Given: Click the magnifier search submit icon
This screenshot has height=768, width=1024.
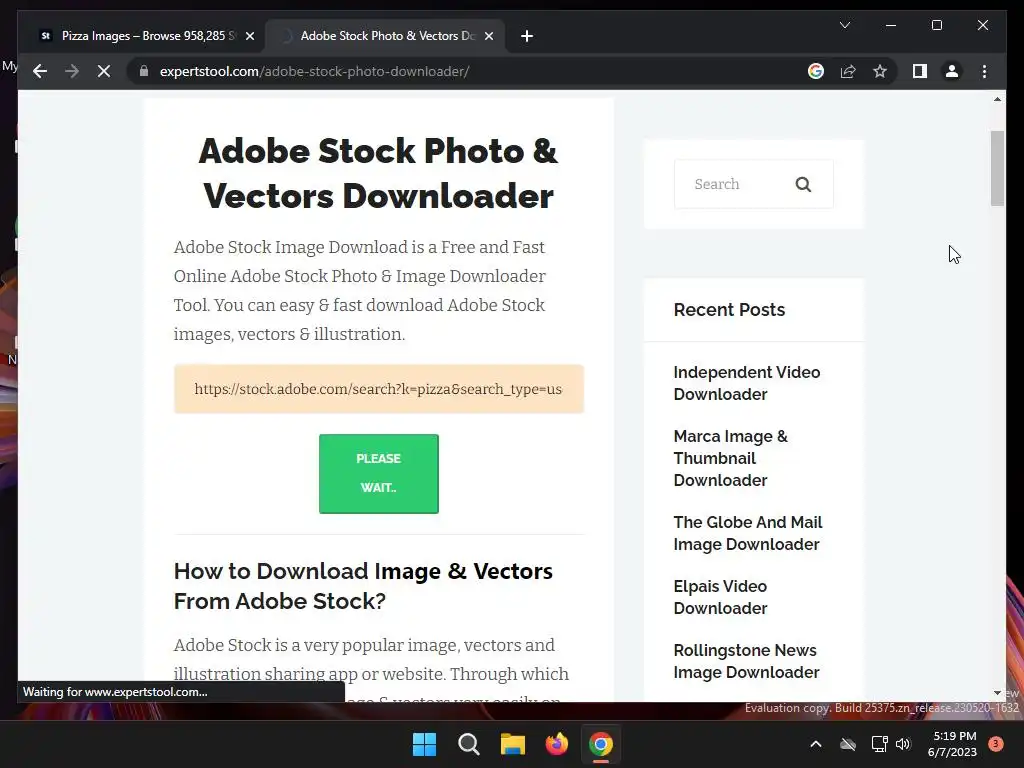Looking at the screenshot, I should [803, 185].
